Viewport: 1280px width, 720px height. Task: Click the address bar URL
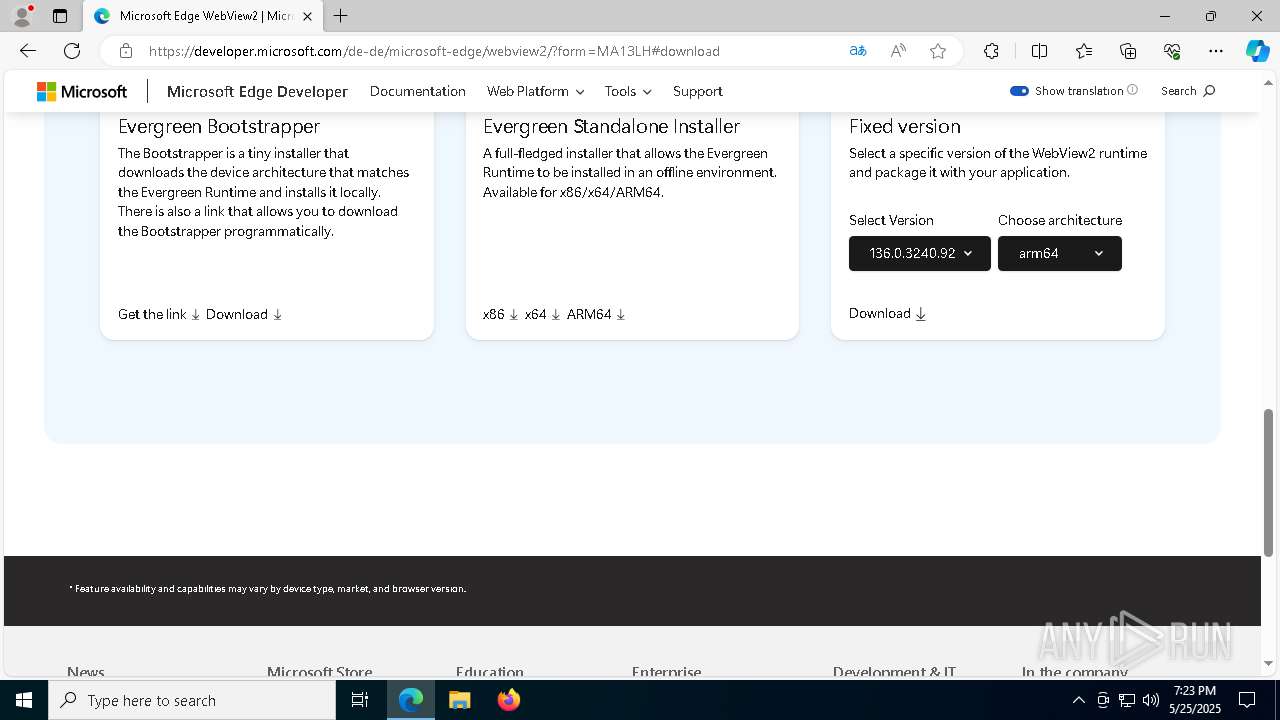click(434, 51)
